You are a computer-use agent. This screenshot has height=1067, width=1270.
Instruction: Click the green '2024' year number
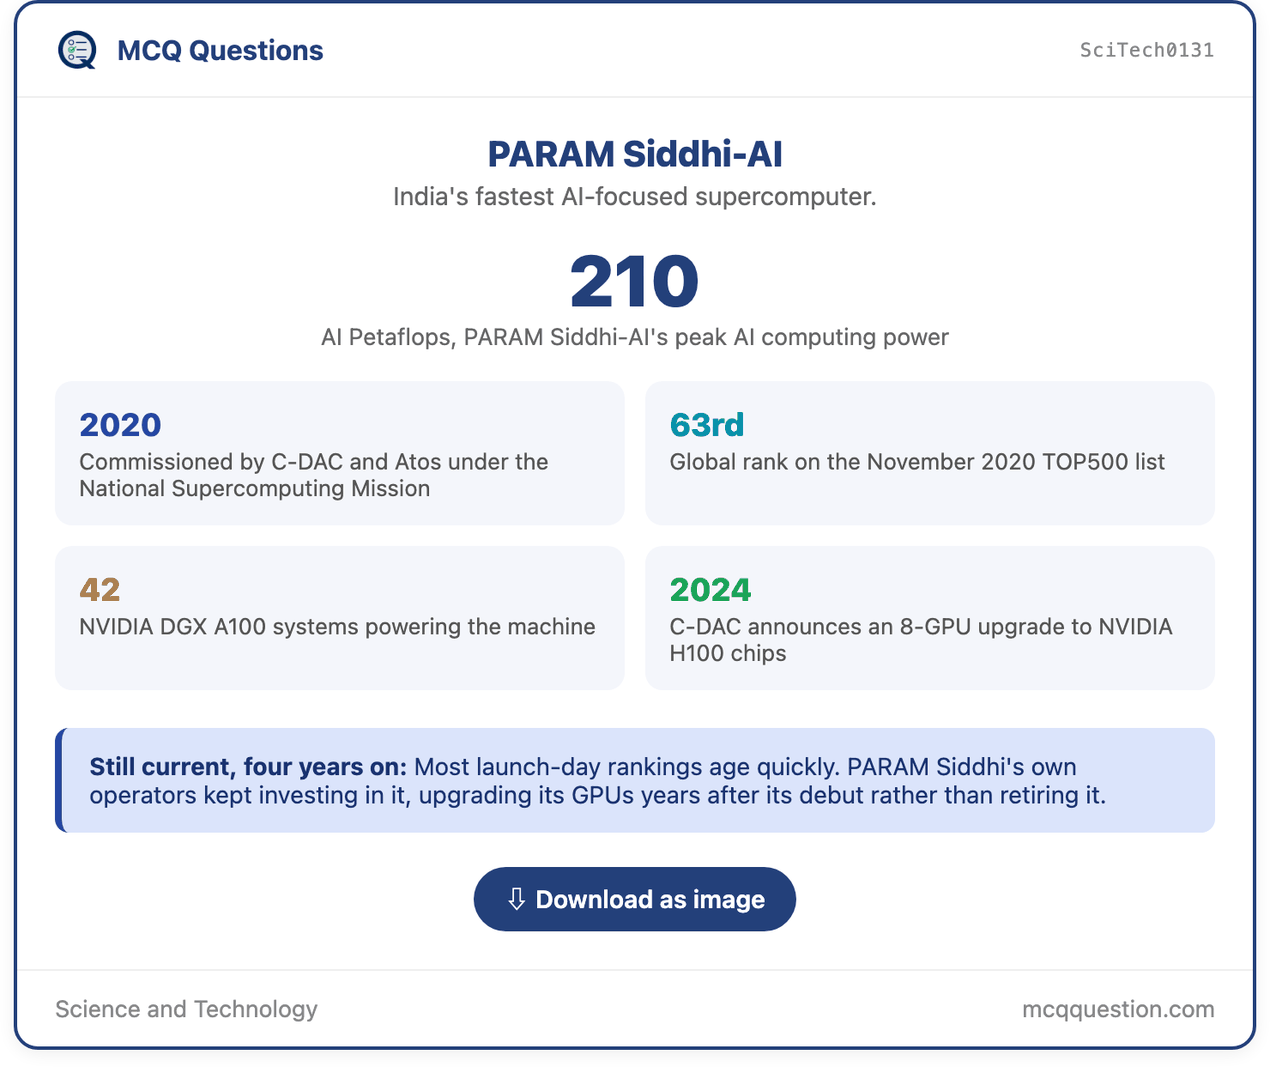710,590
